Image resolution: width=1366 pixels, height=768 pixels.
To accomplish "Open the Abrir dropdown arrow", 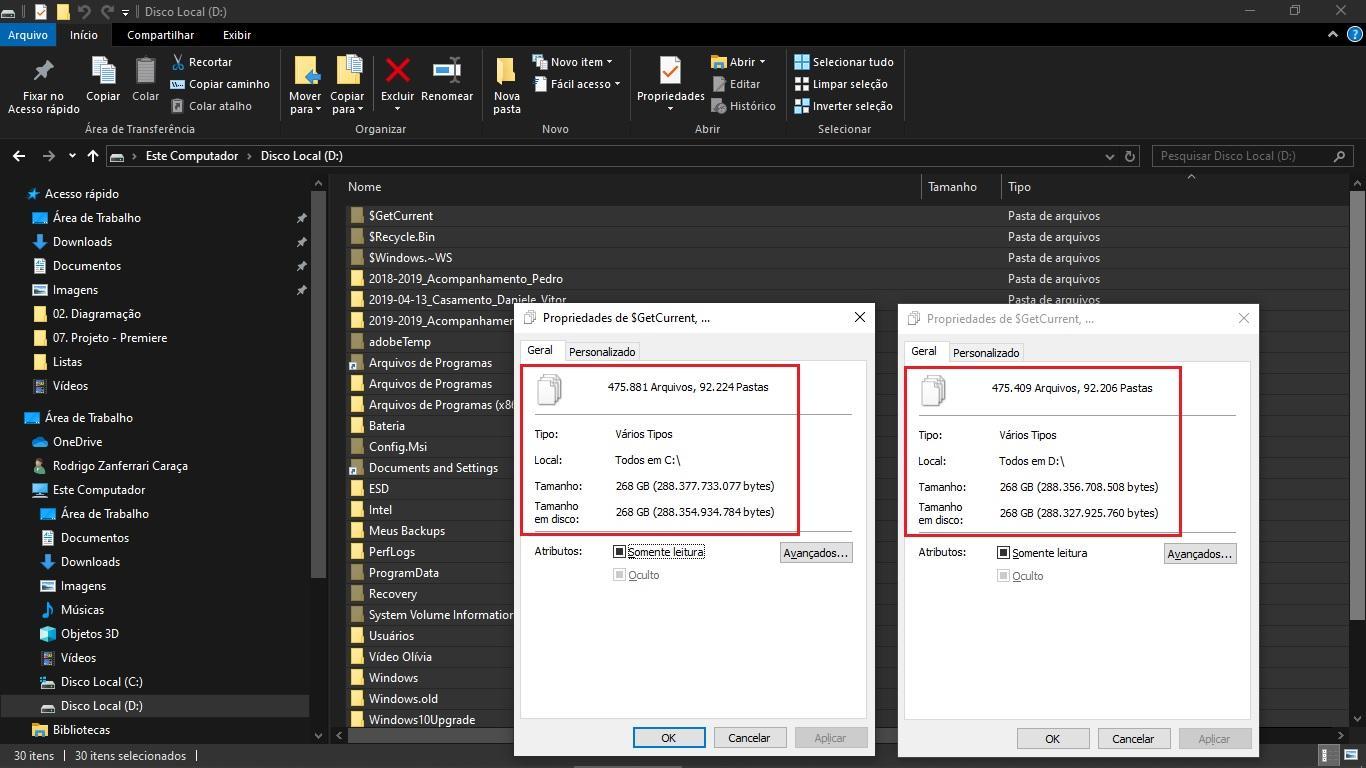I will tap(762, 62).
